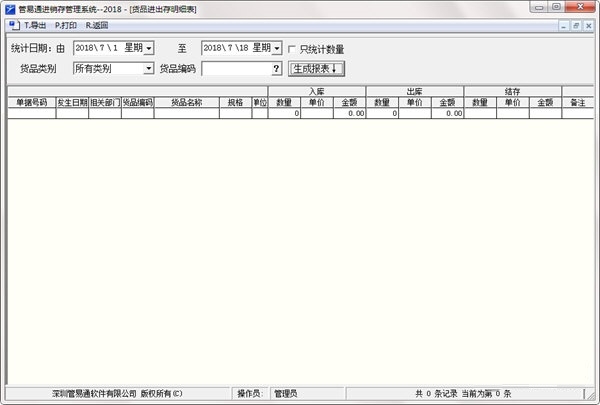Click the ? lookup button beside 货品编码
Viewport: 600px width, 405px height.
coord(276,69)
